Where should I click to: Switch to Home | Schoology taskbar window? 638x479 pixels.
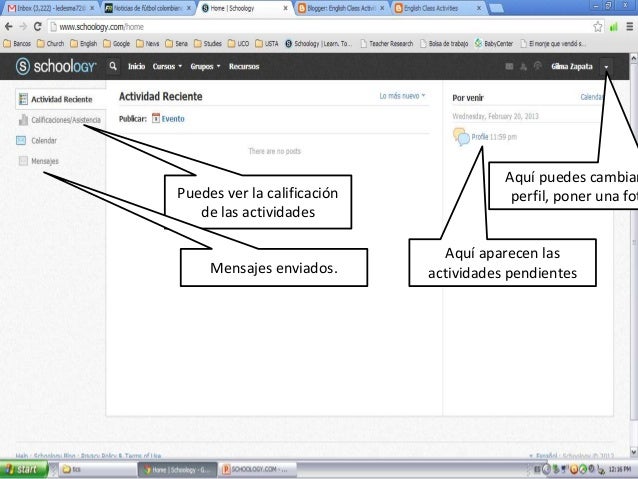tap(177, 470)
